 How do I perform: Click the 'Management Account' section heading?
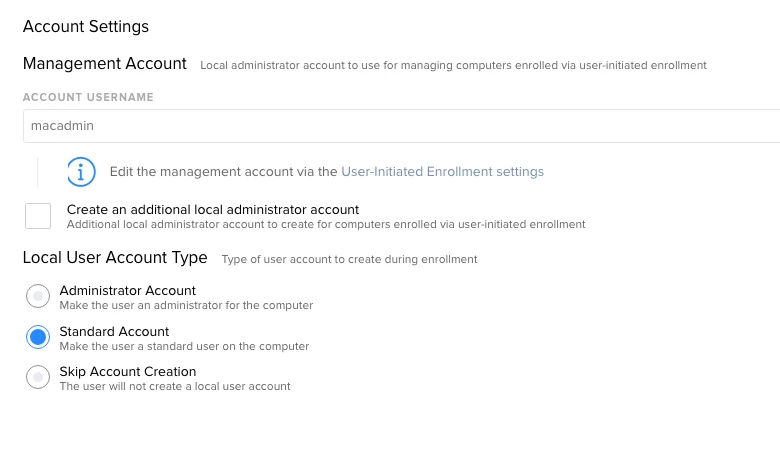pos(104,64)
